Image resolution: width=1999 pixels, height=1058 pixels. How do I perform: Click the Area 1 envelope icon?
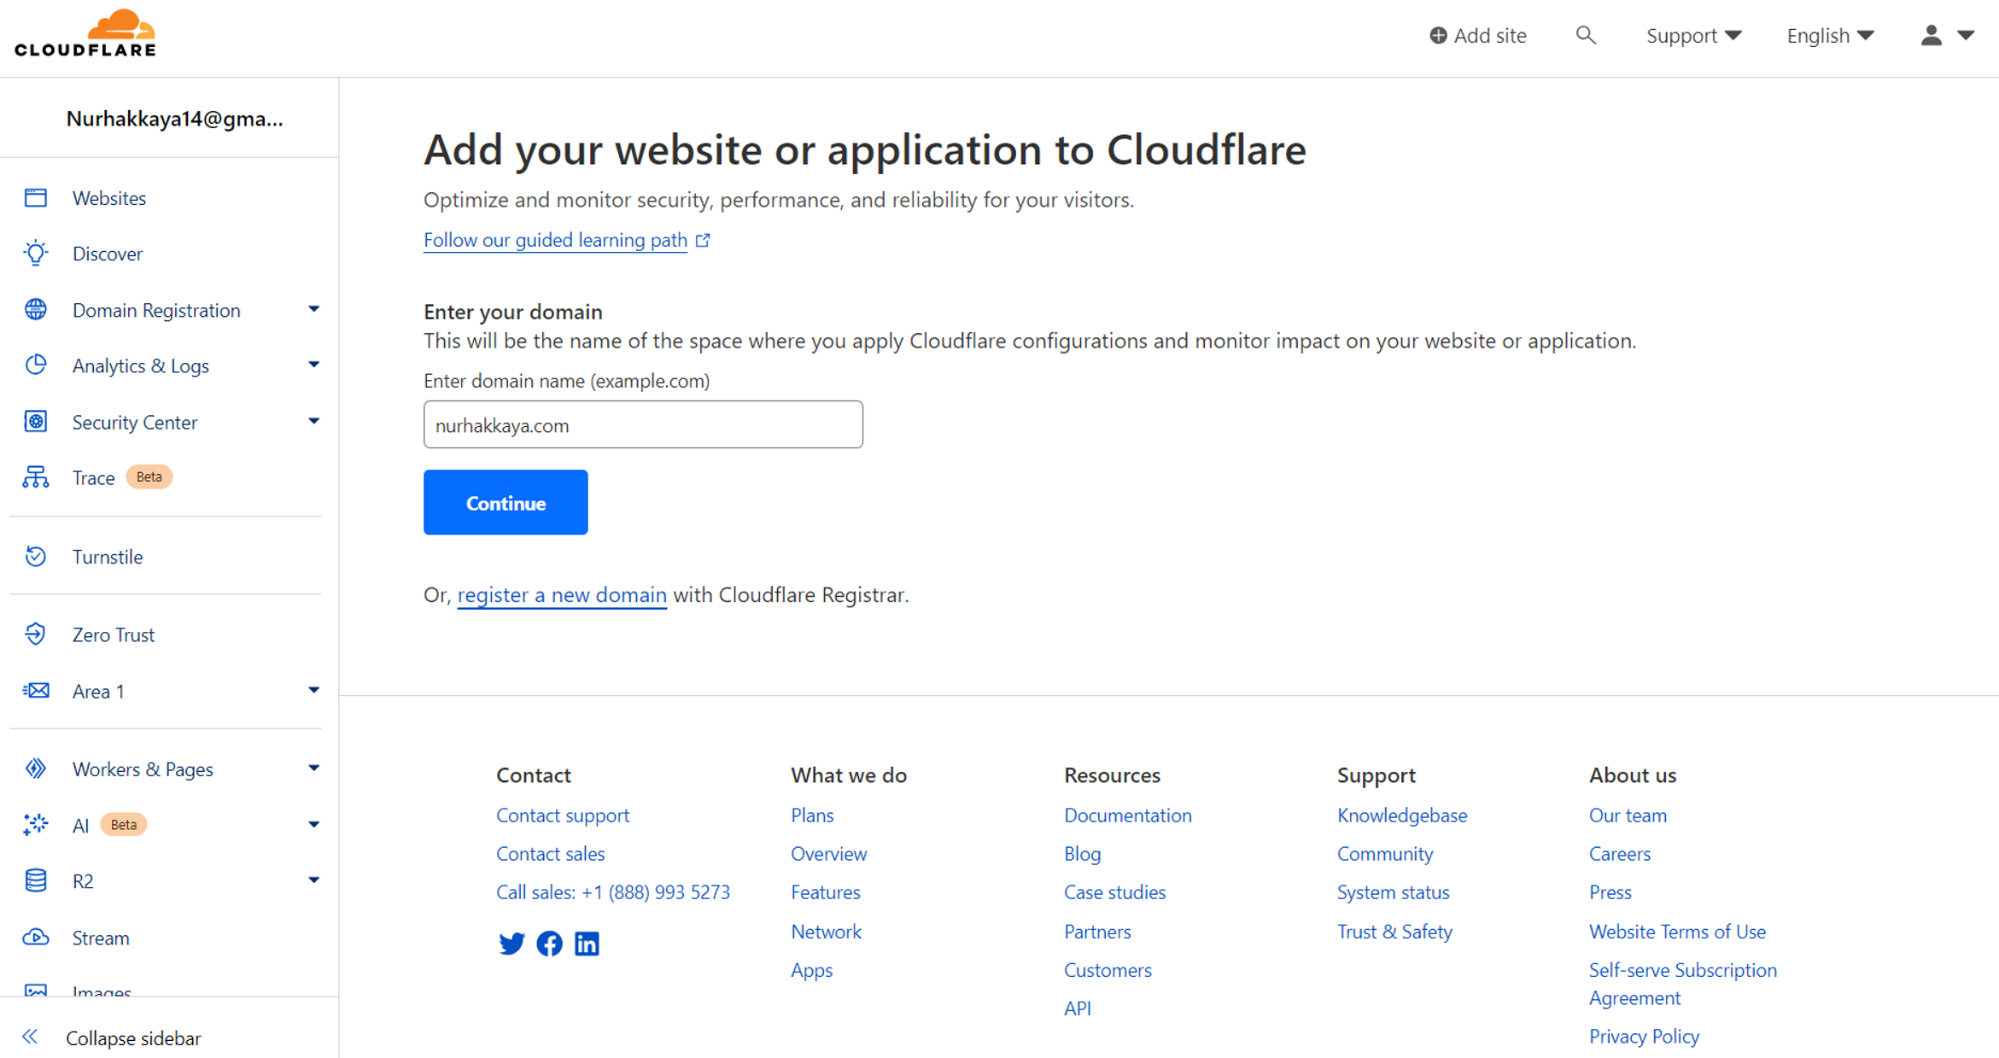point(36,691)
